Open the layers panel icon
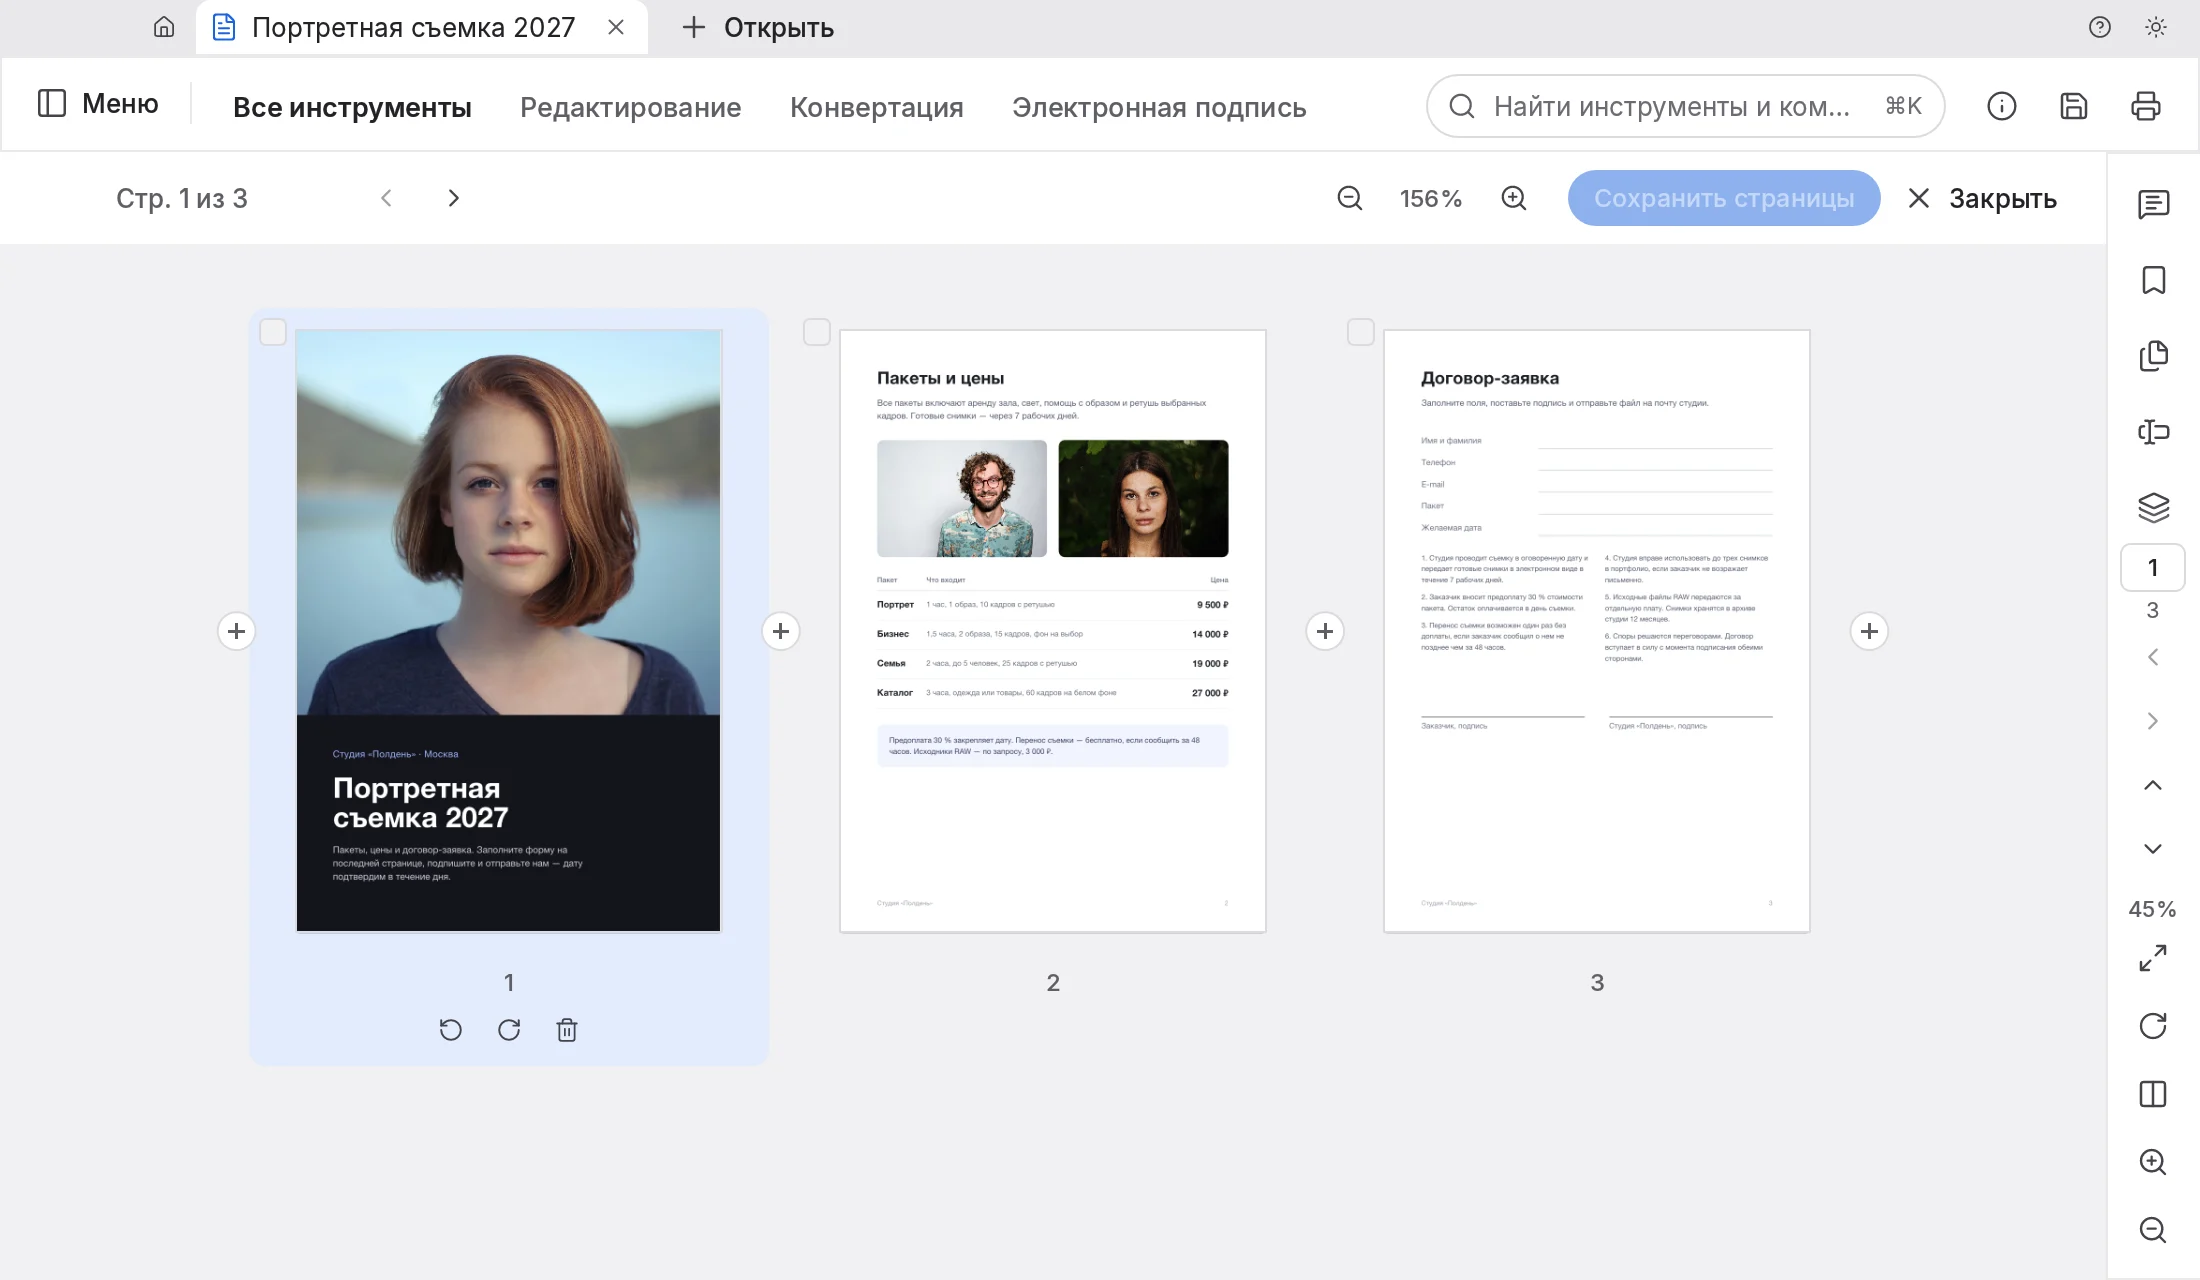 2153,508
